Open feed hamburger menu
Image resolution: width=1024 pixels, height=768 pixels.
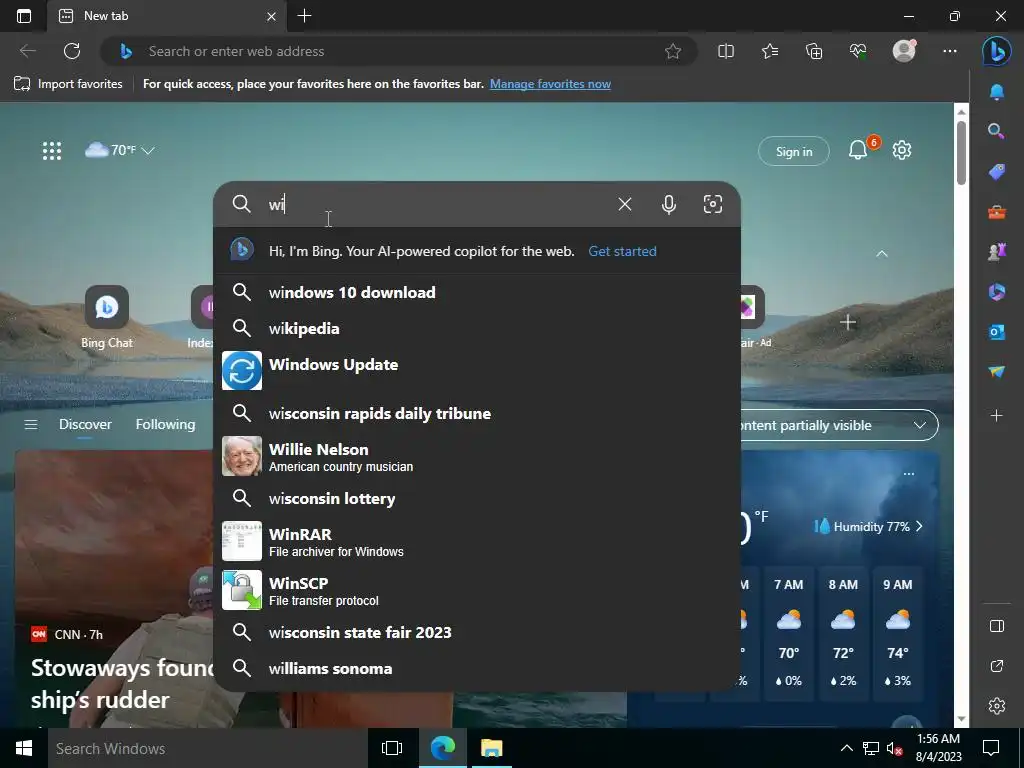(x=31, y=425)
